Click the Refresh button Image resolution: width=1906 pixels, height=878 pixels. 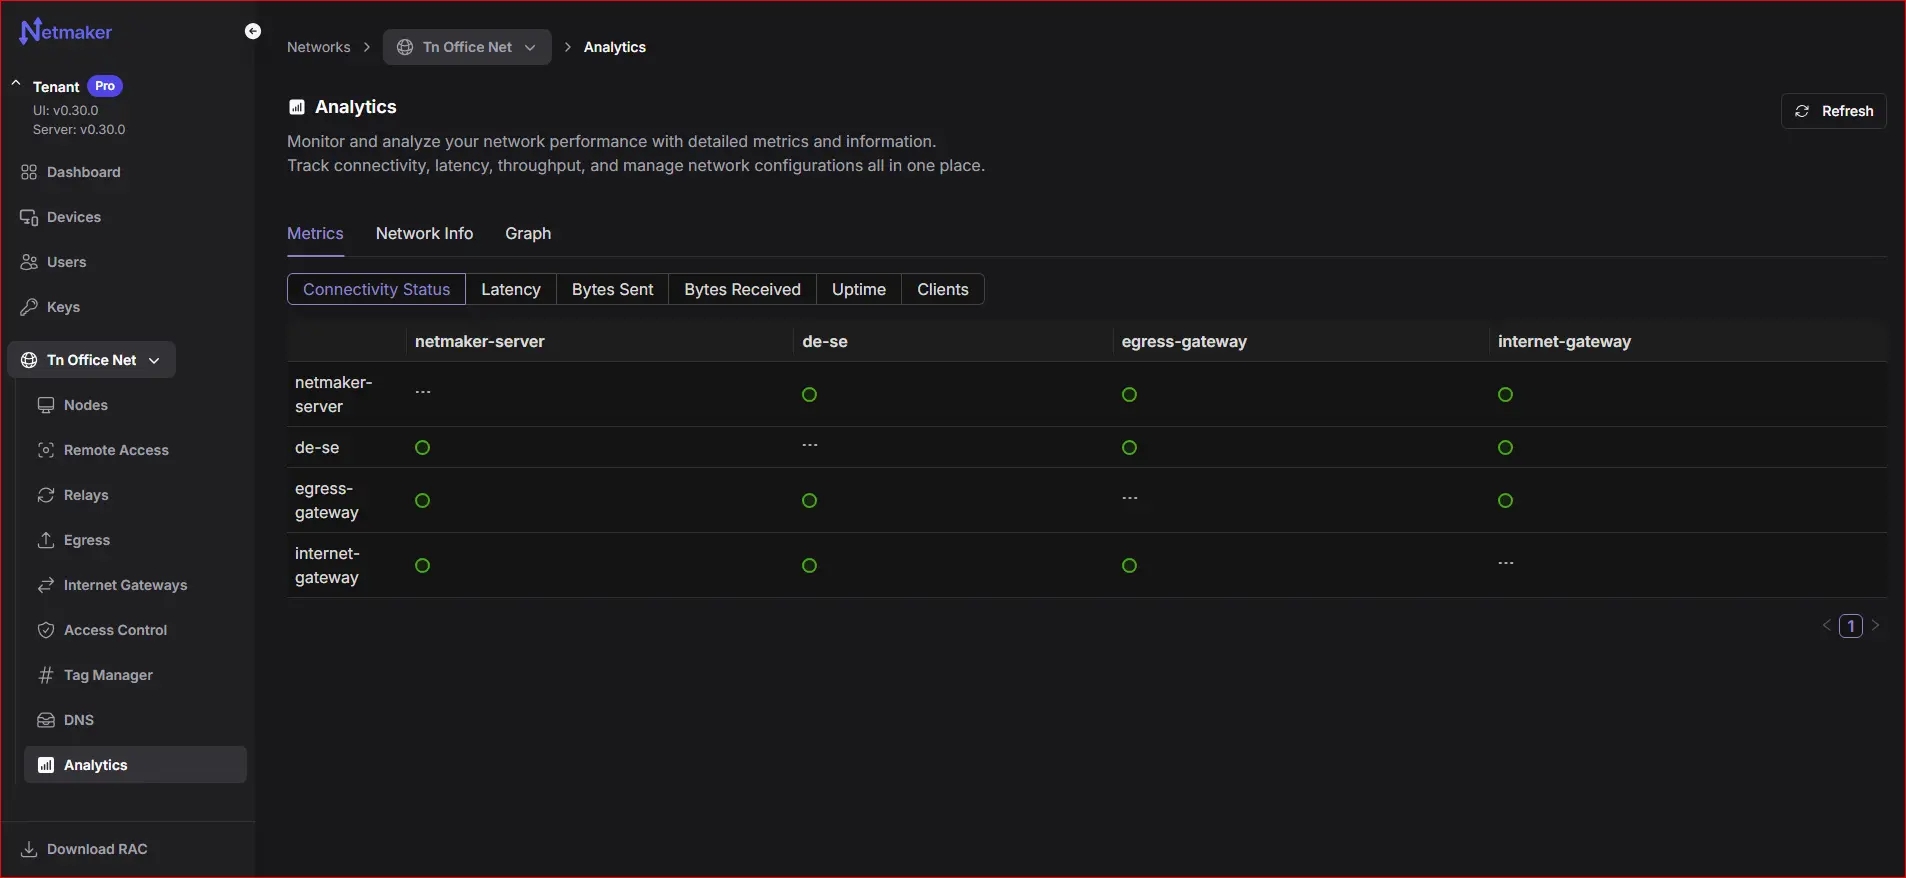[x=1833, y=111]
